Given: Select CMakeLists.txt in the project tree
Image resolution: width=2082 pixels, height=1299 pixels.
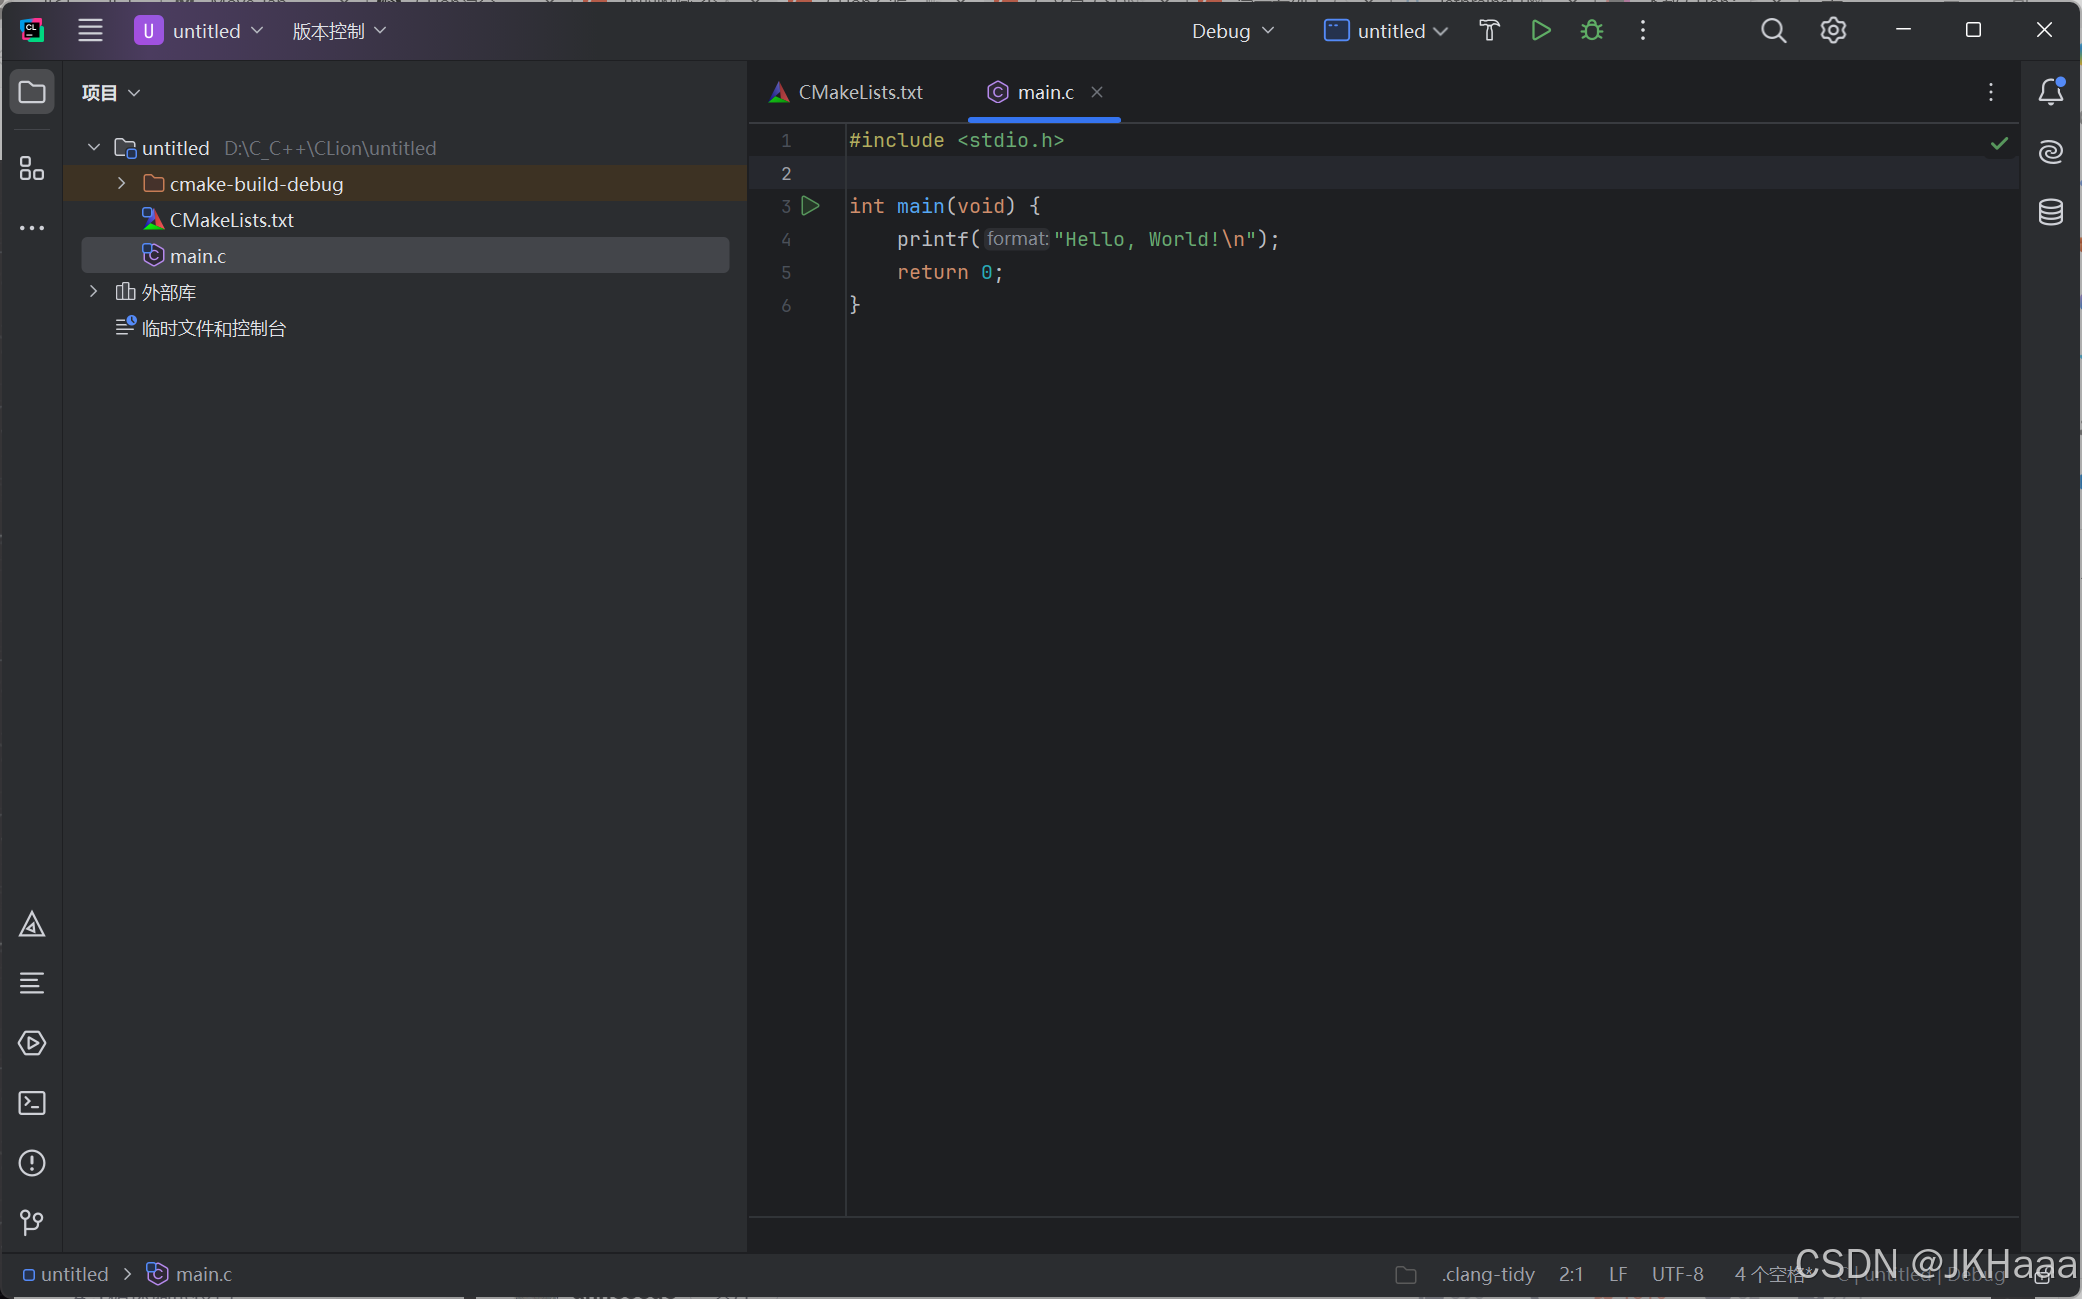Looking at the screenshot, I should 231,220.
